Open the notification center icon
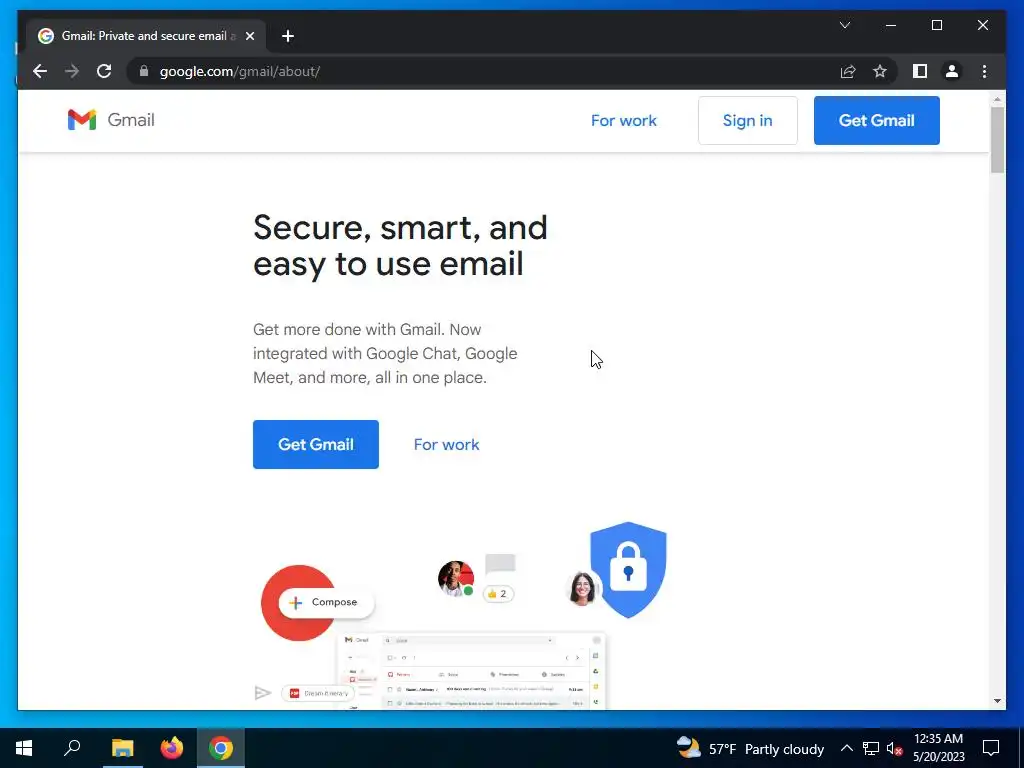The width and height of the screenshot is (1024, 768). (991, 748)
